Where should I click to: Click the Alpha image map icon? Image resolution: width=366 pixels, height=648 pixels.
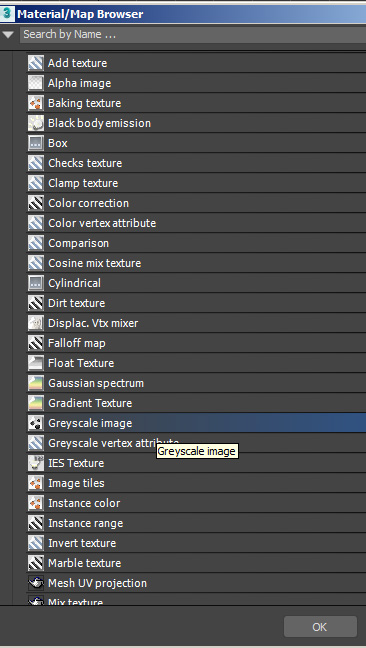click(x=36, y=83)
